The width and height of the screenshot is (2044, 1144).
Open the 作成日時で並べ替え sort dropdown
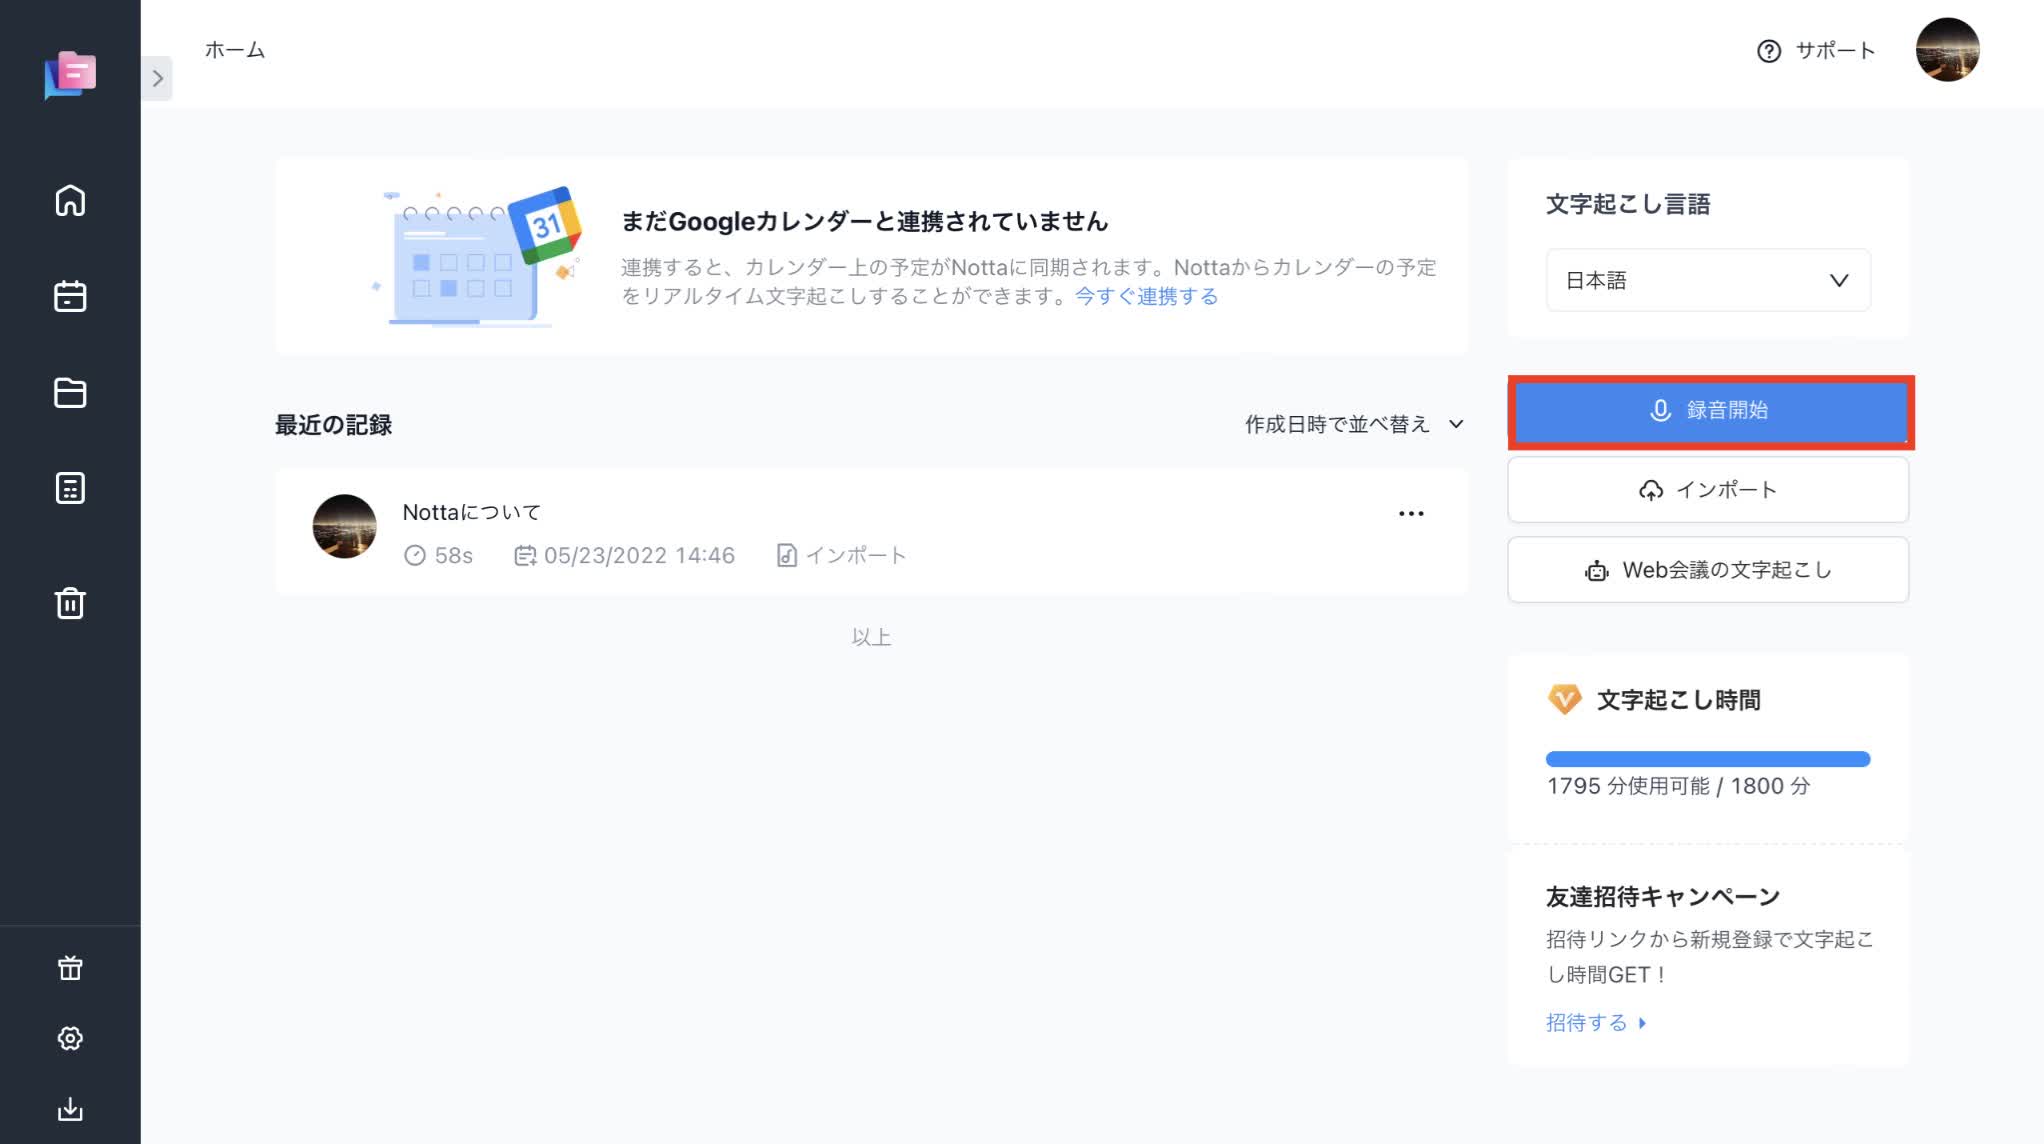tap(1354, 424)
